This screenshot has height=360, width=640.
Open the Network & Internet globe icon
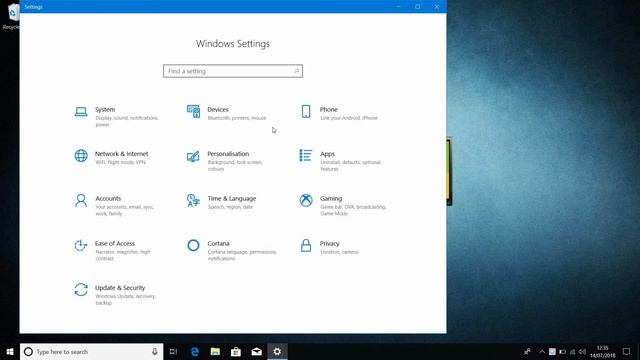pos(81,156)
